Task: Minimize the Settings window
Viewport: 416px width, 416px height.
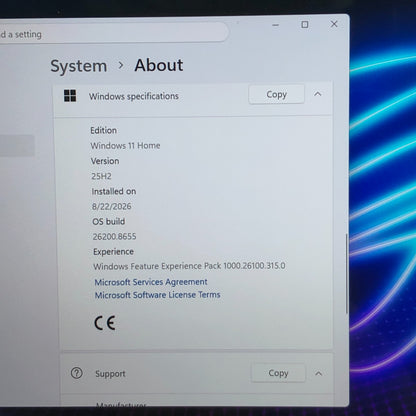Action: [275, 25]
